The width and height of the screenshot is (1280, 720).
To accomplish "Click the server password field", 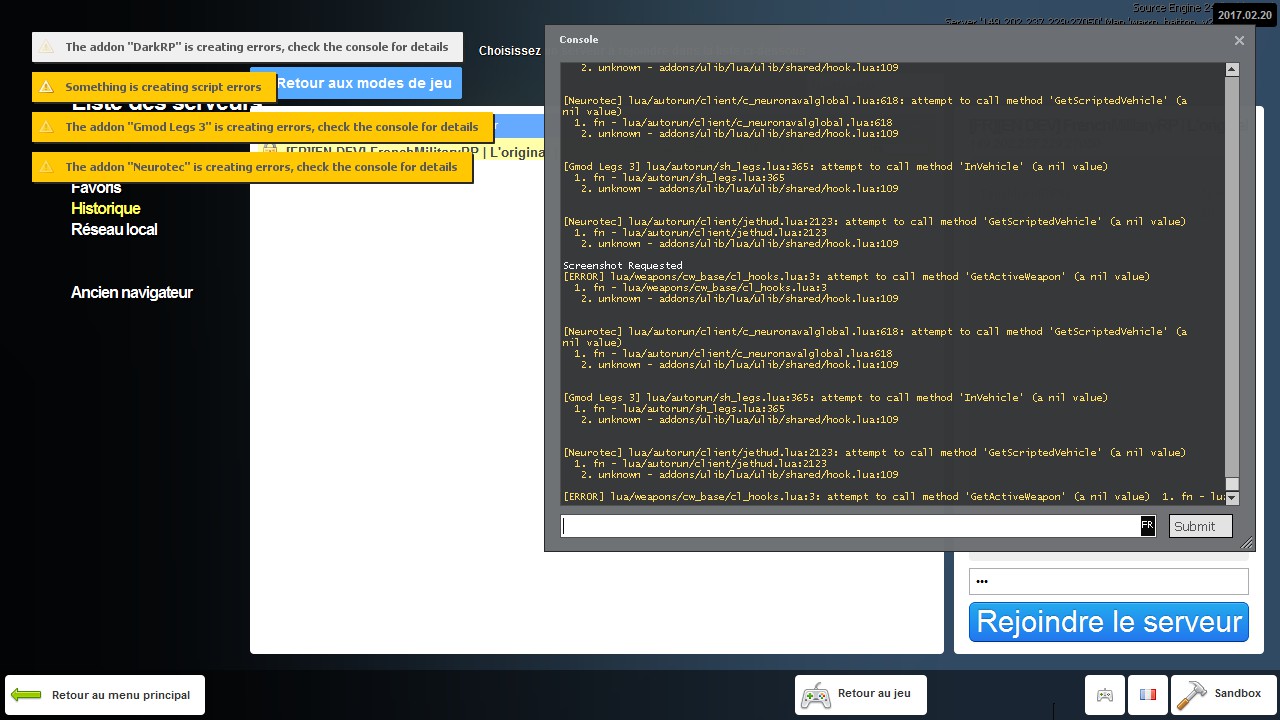I will pos(1108,582).
